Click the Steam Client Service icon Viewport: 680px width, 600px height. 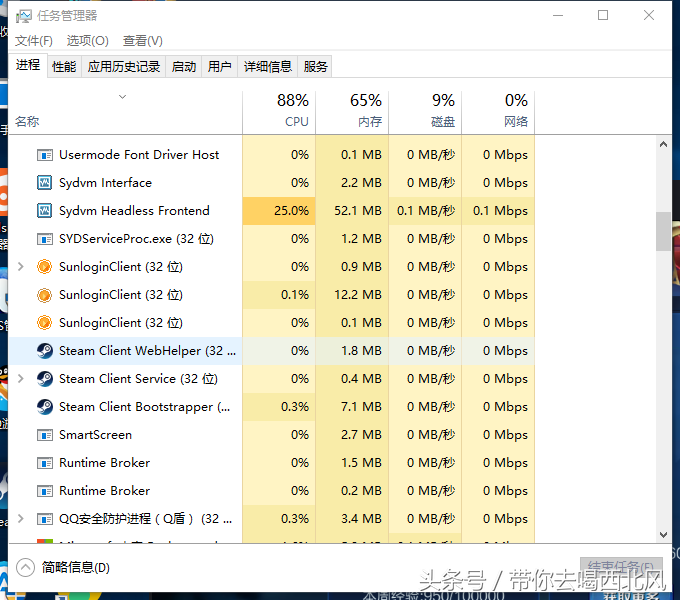pyautogui.click(x=45, y=379)
